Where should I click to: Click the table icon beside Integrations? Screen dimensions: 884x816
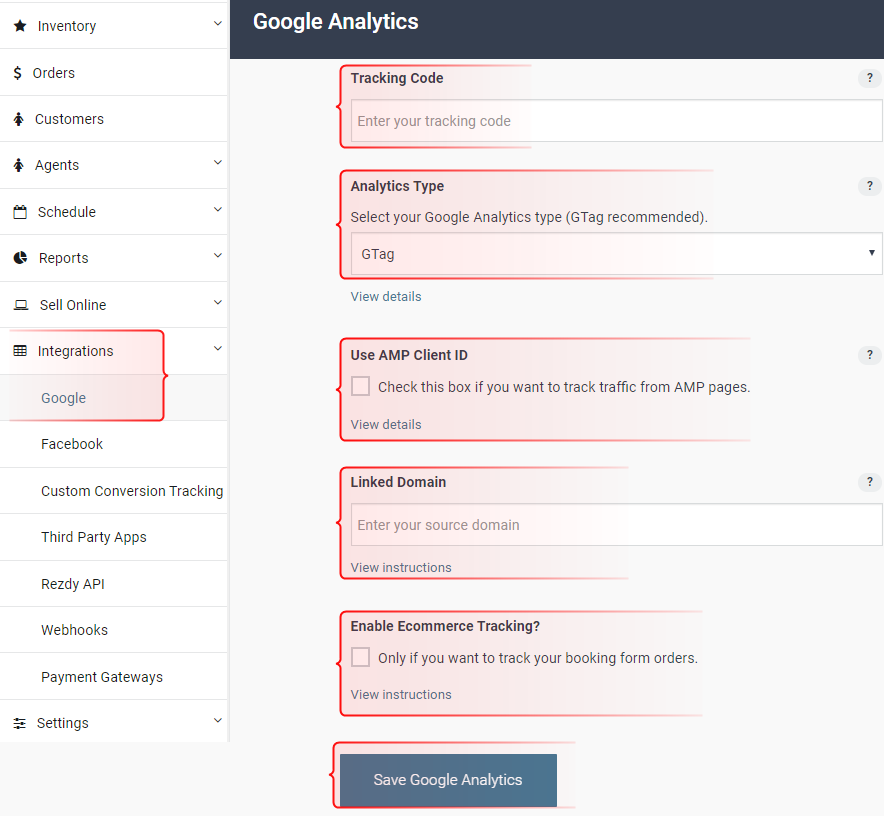(20, 351)
